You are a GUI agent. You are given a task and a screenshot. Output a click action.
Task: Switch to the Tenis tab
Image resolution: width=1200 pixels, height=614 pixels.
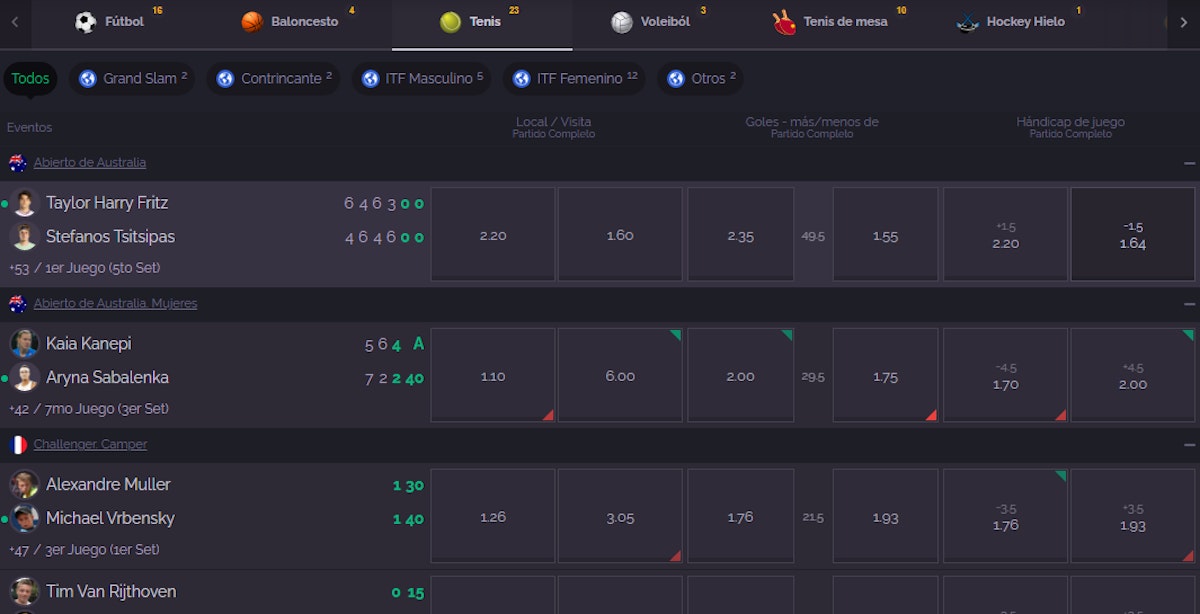point(482,22)
